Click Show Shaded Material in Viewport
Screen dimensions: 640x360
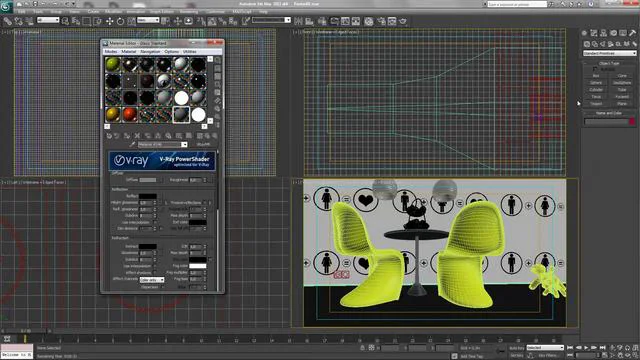click(x=189, y=136)
